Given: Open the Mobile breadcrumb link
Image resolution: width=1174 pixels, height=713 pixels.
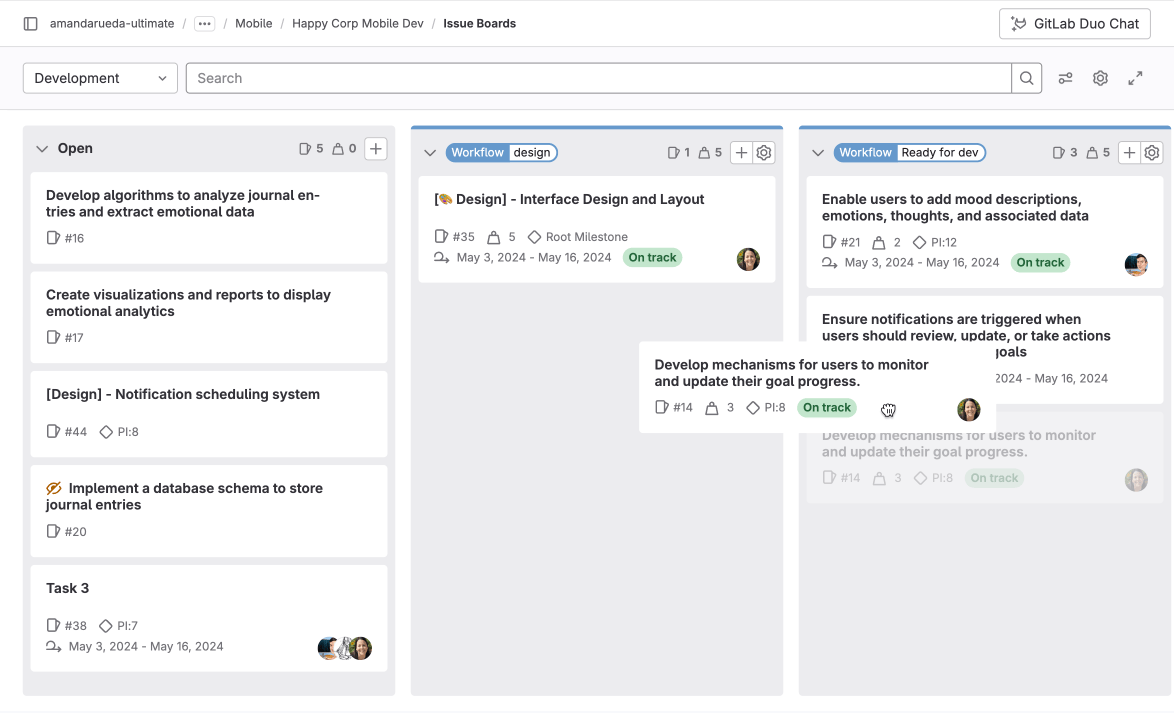Looking at the screenshot, I should (x=253, y=23).
